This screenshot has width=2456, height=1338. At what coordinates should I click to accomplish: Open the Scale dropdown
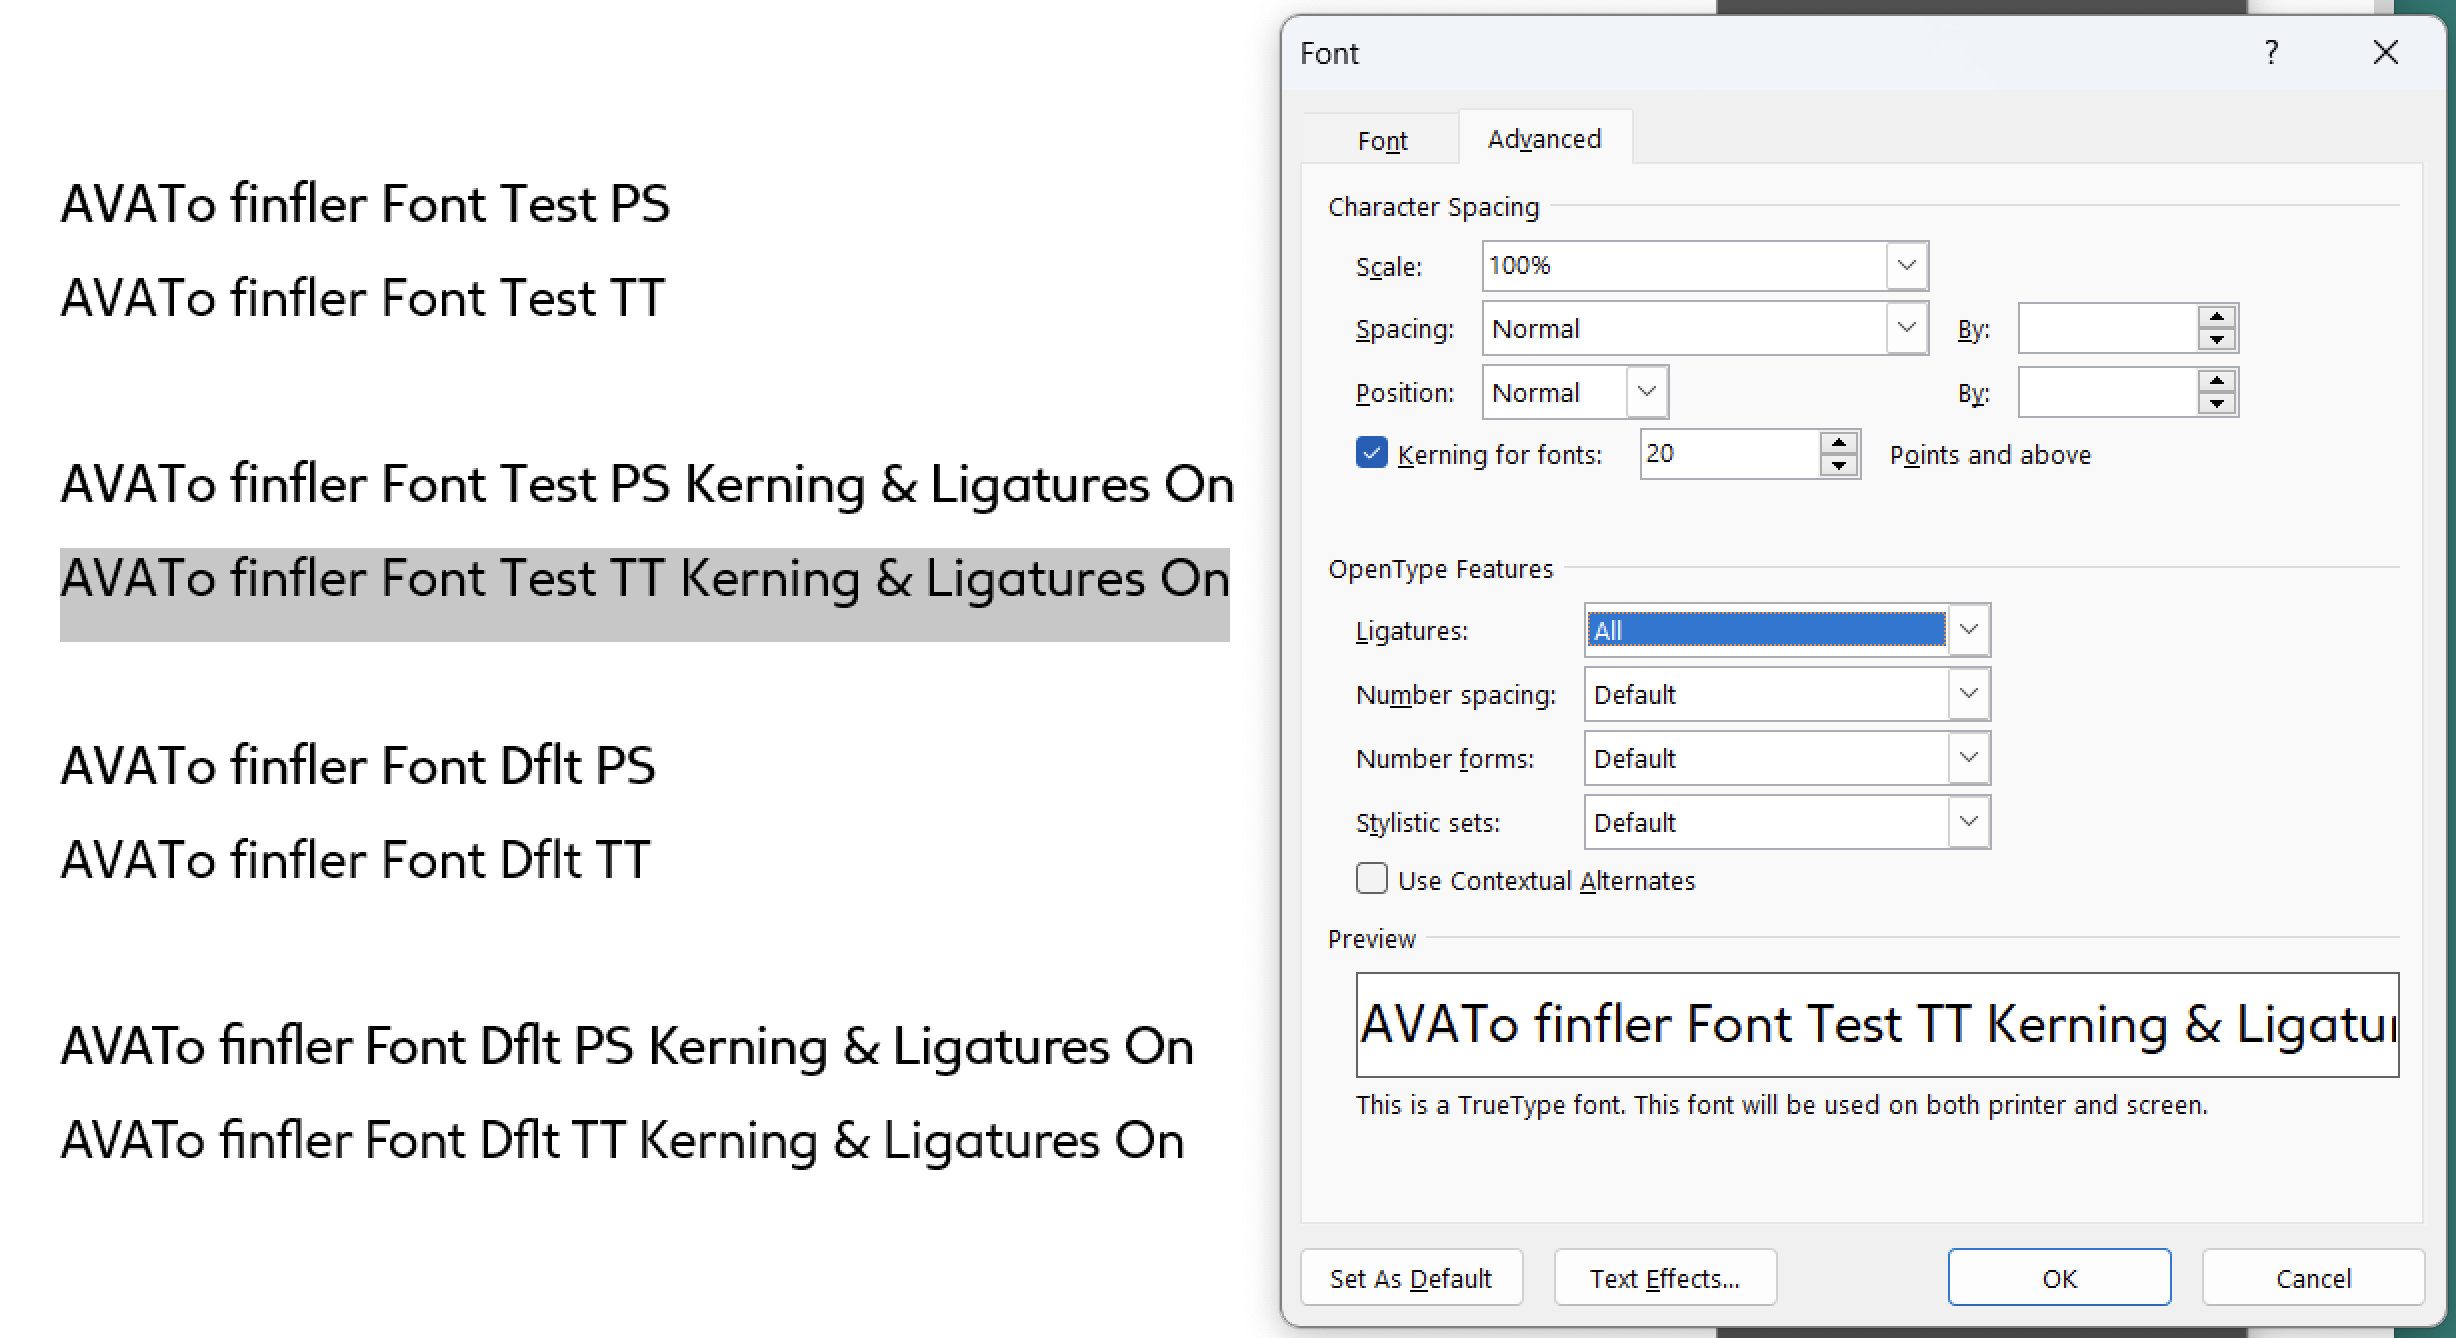tap(1906, 266)
